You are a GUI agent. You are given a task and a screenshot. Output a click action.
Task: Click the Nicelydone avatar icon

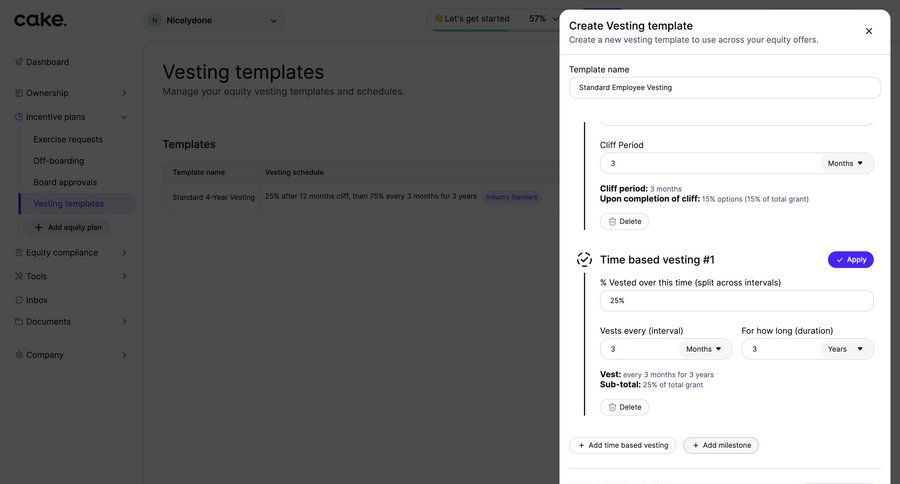[154, 20]
